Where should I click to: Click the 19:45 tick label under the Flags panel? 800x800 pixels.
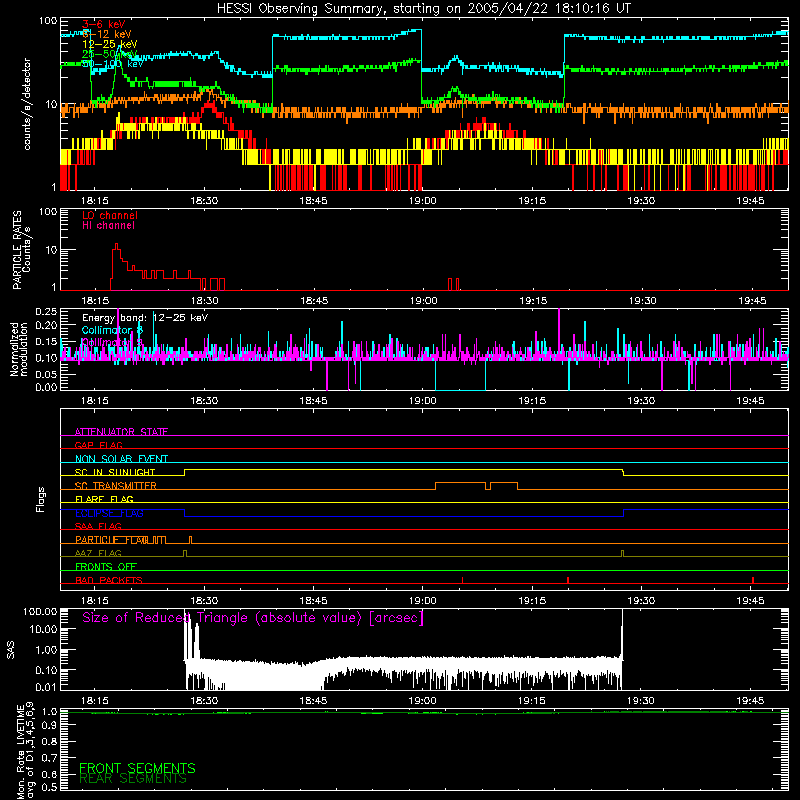[x=751, y=601]
